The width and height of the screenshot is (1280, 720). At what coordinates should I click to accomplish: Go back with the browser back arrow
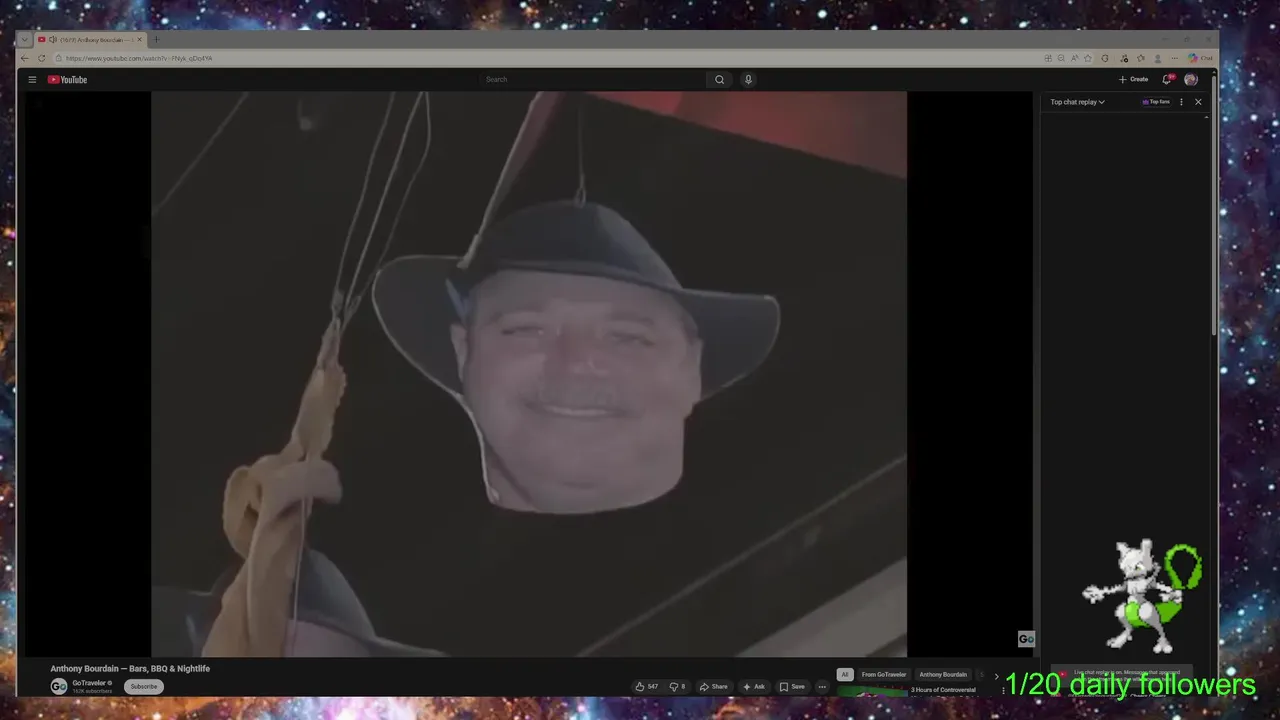25,58
